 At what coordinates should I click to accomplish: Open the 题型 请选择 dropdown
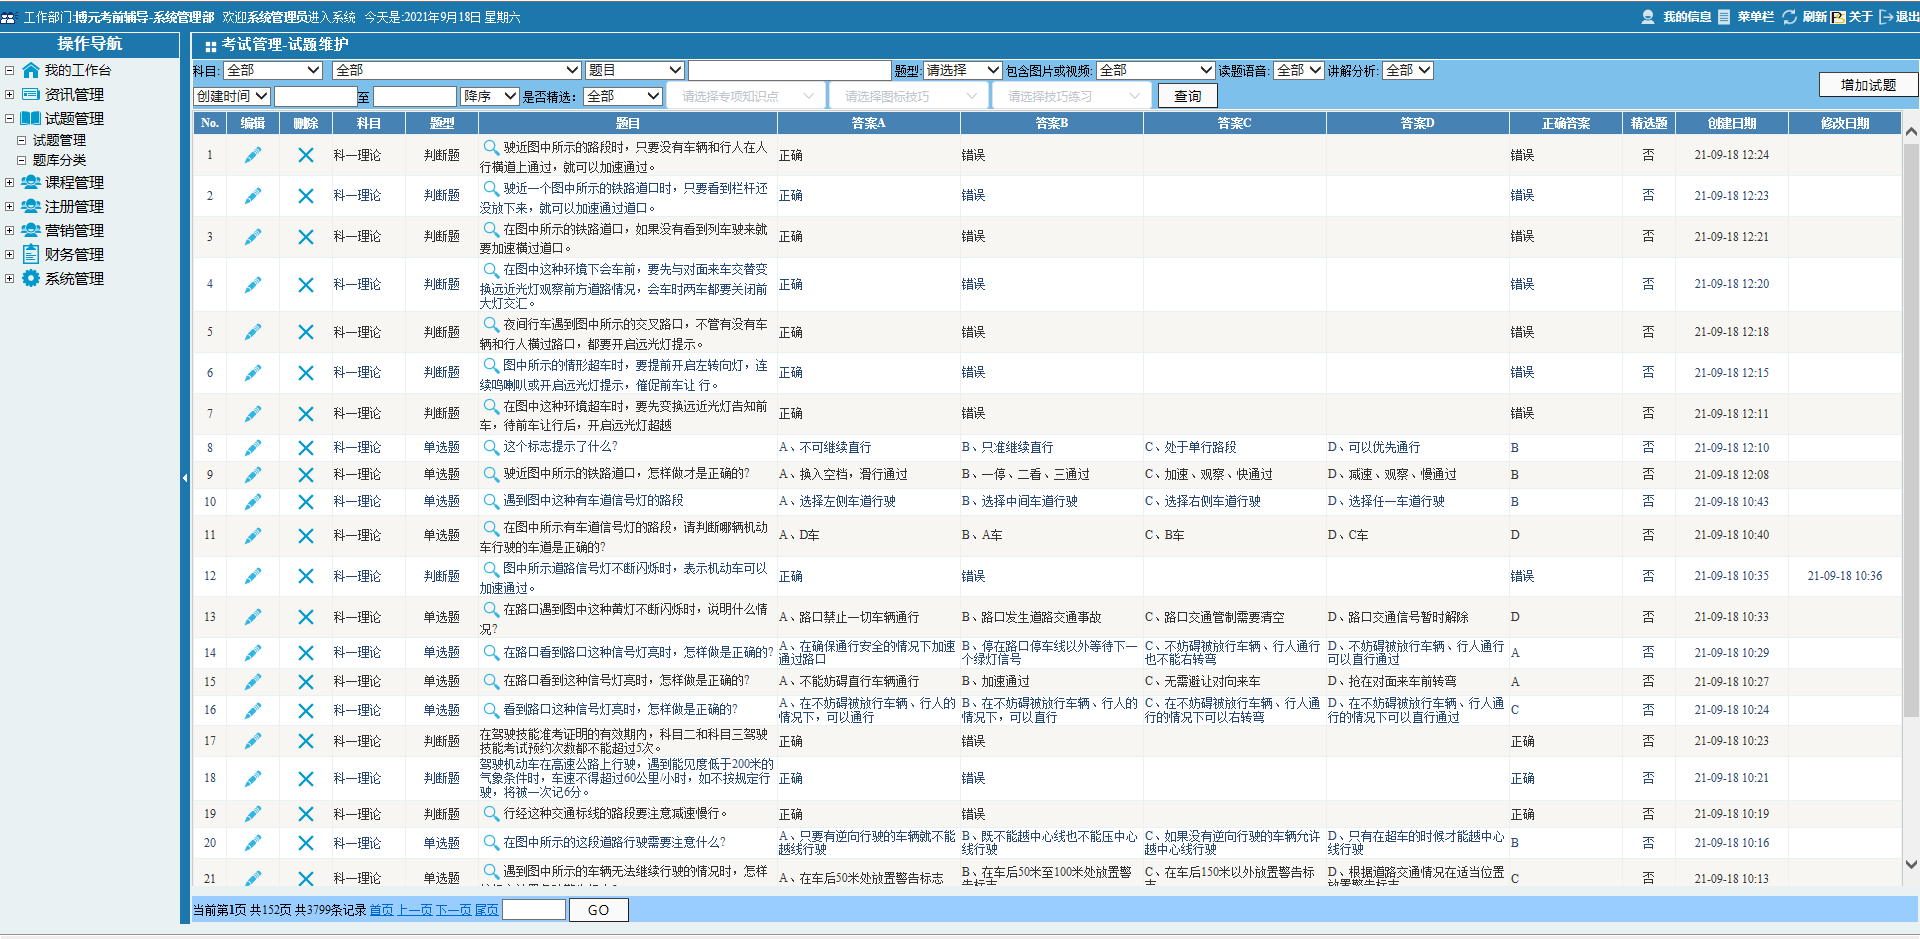click(x=962, y=70)
